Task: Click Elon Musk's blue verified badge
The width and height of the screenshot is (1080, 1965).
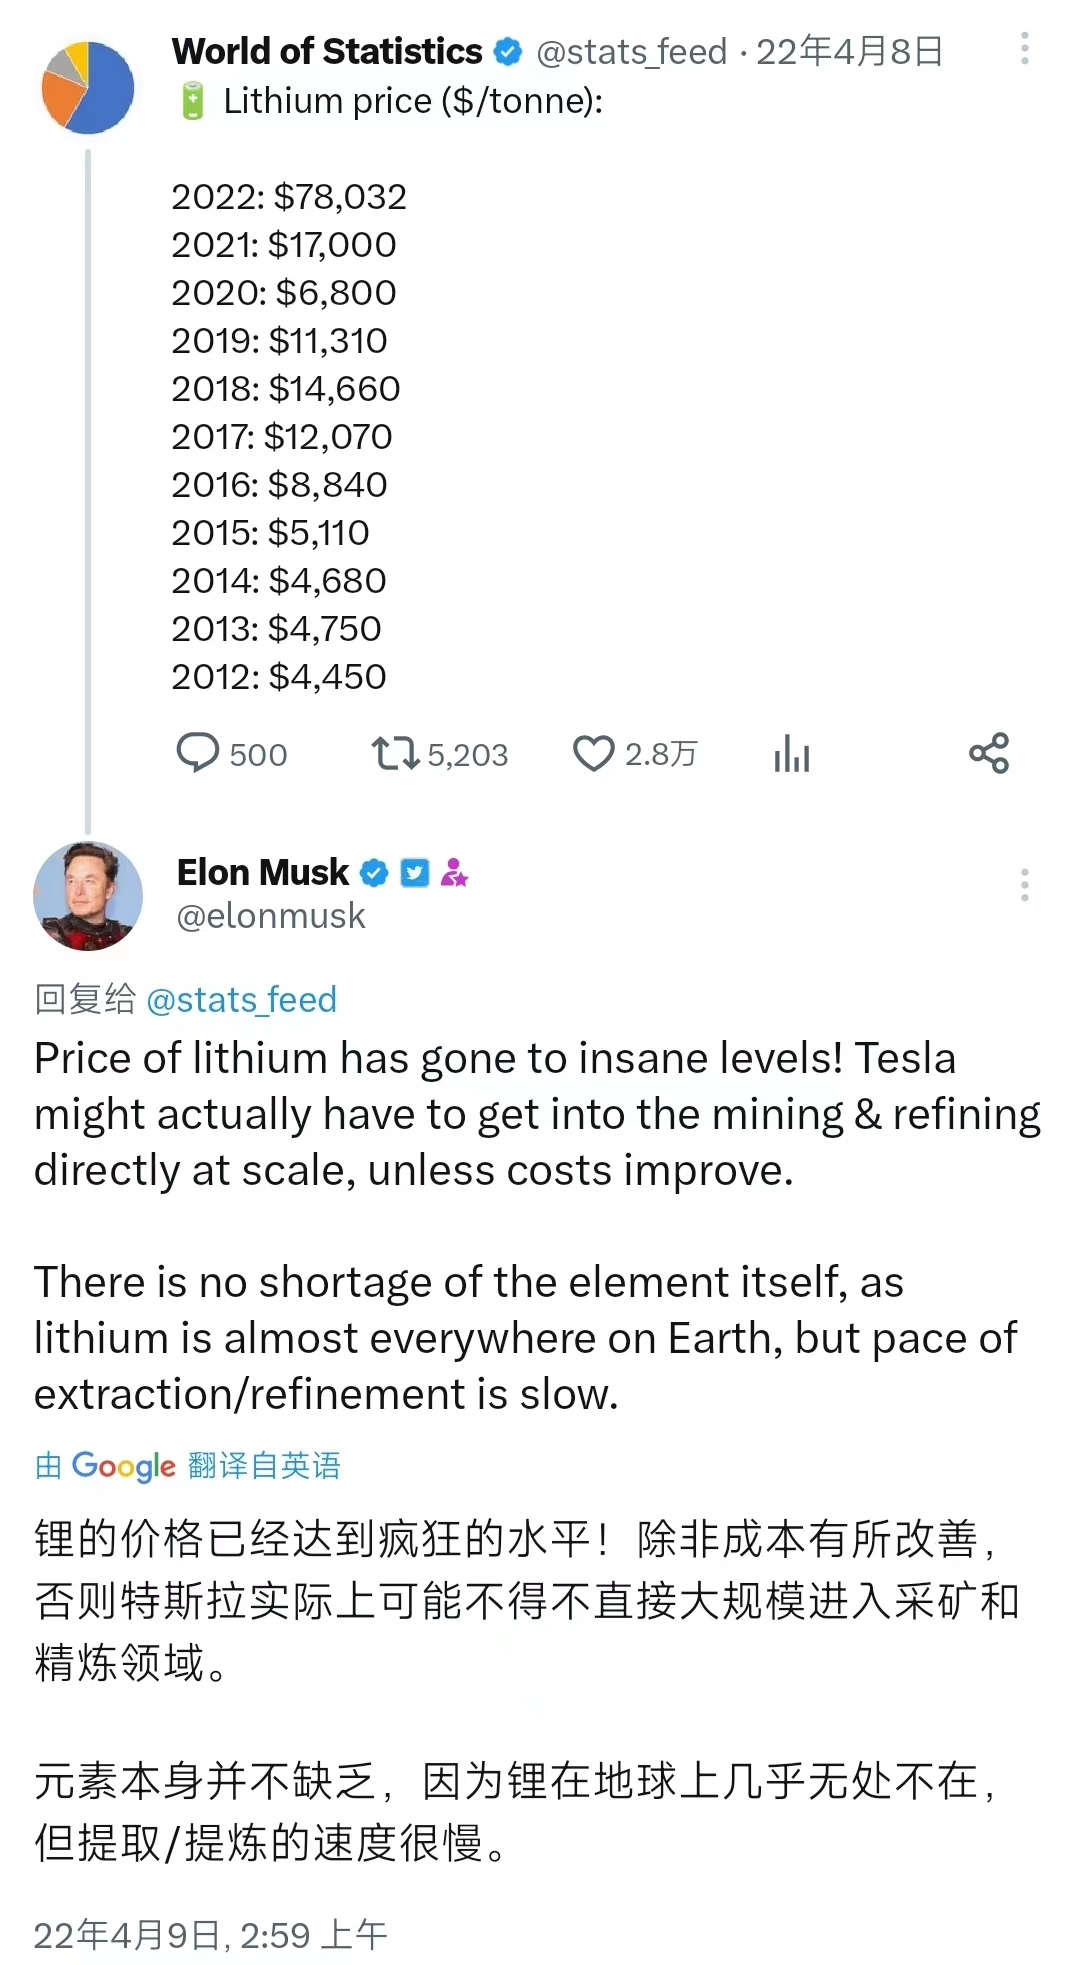Action: tap(374, 873)
